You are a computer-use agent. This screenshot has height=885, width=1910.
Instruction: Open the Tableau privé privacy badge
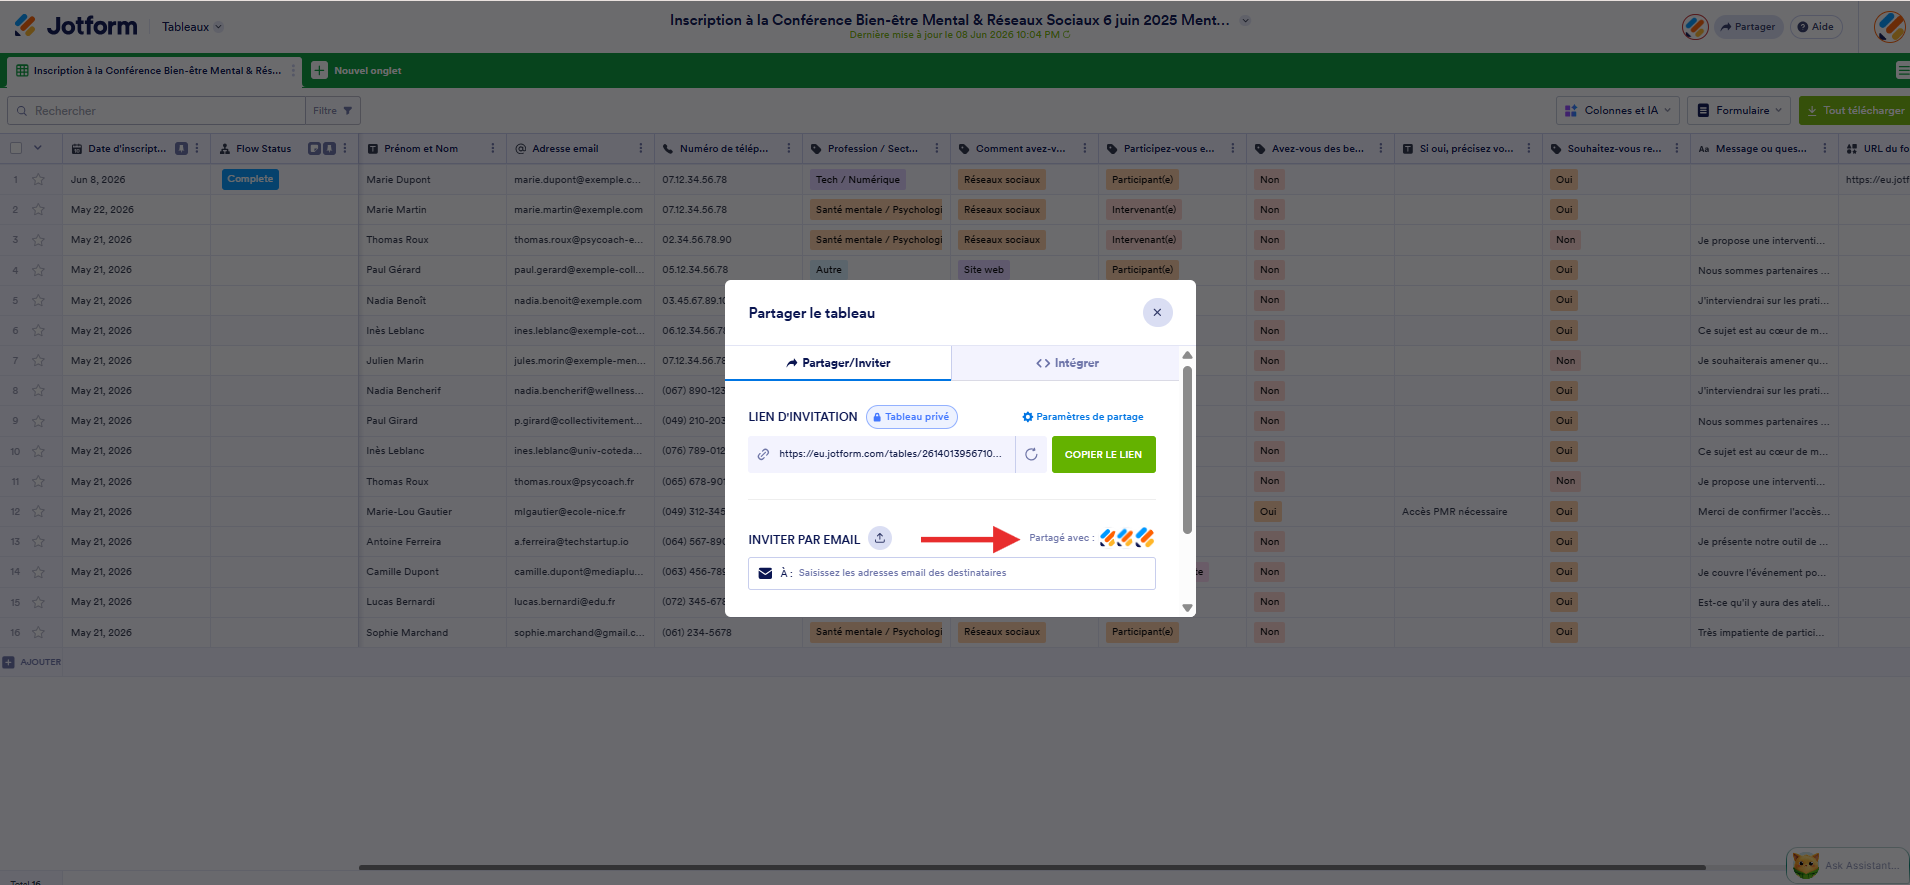(x=911, y=417)
